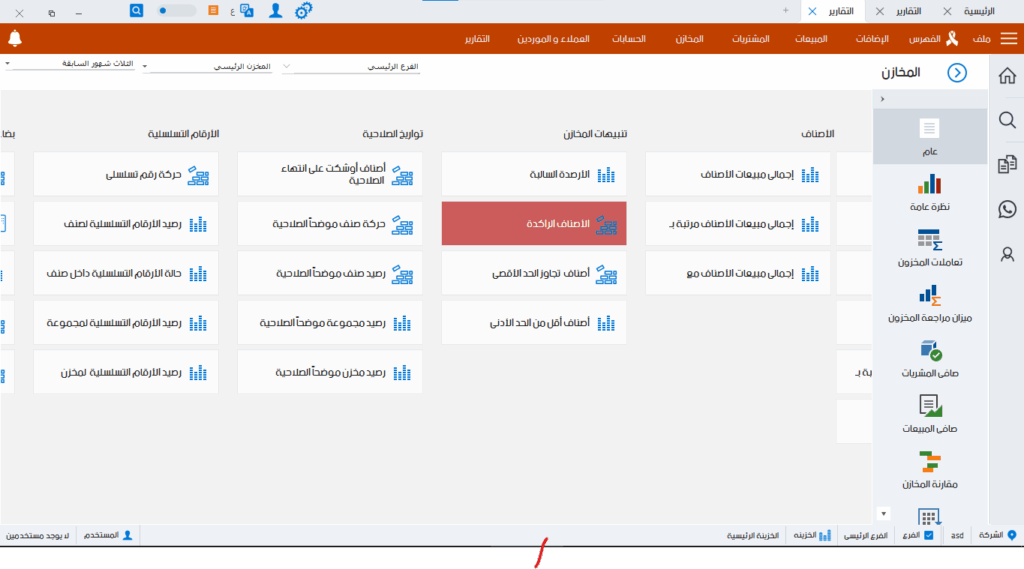Toggle the switch in the title bar
The width and height of the screenshot is (1024, 569).
pos(177,10)
